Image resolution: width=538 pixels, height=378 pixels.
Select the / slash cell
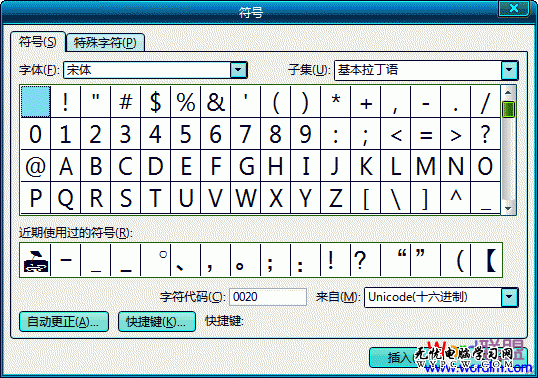click(x=485, y=102)
